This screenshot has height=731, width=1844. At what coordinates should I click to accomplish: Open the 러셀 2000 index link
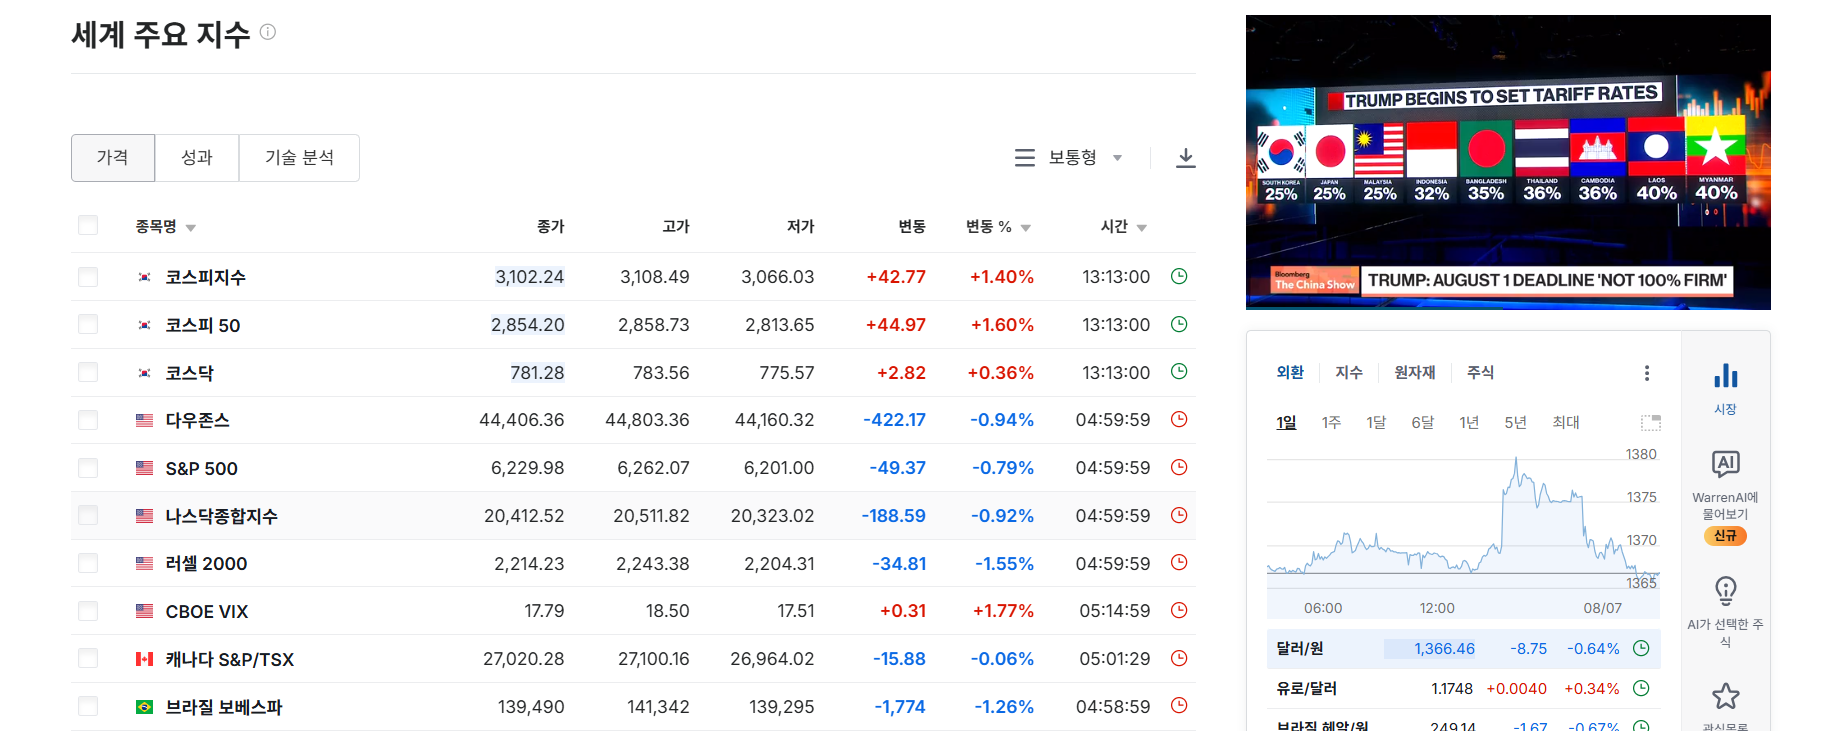[x=206, y=564]
